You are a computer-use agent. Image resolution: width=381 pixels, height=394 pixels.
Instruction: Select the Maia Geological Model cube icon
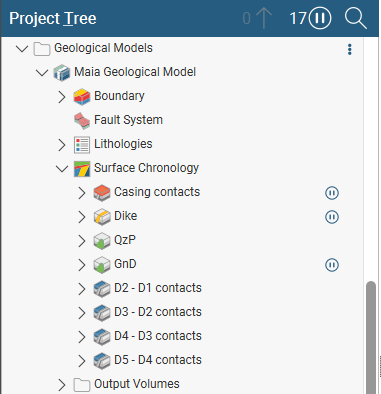tap(62, 72)
